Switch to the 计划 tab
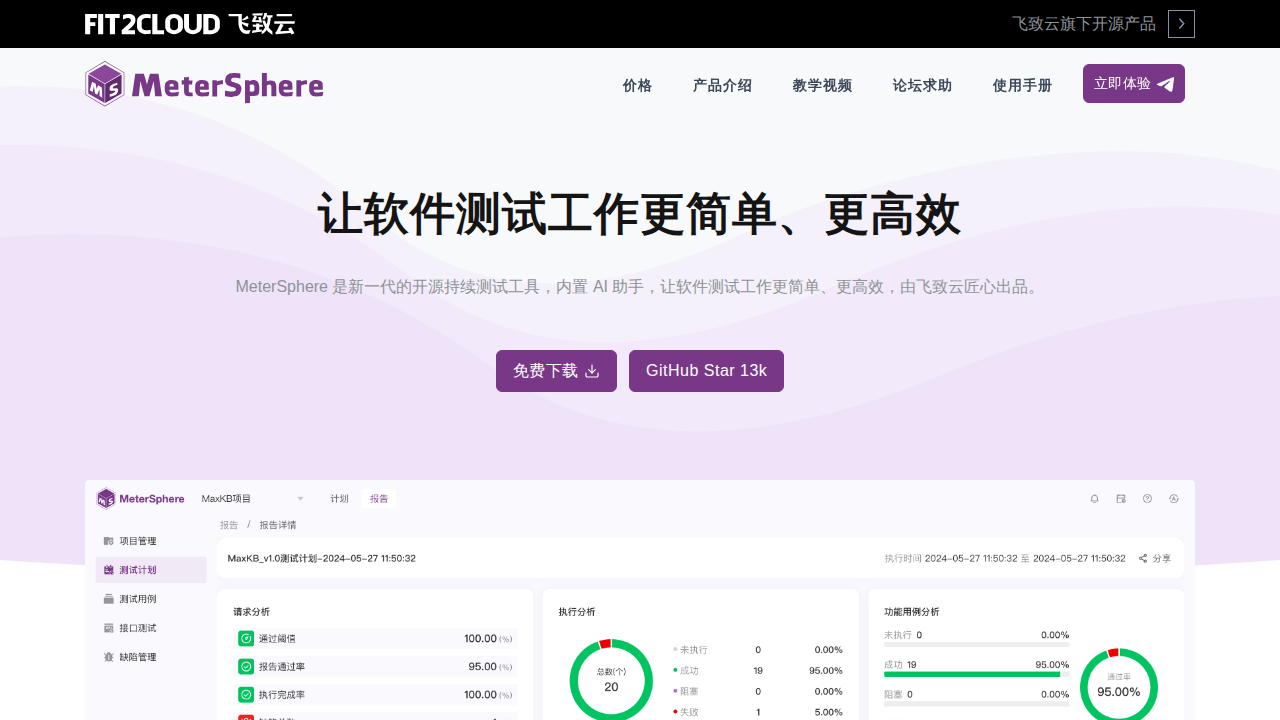The image size is (1280, 720). point(339,498)
